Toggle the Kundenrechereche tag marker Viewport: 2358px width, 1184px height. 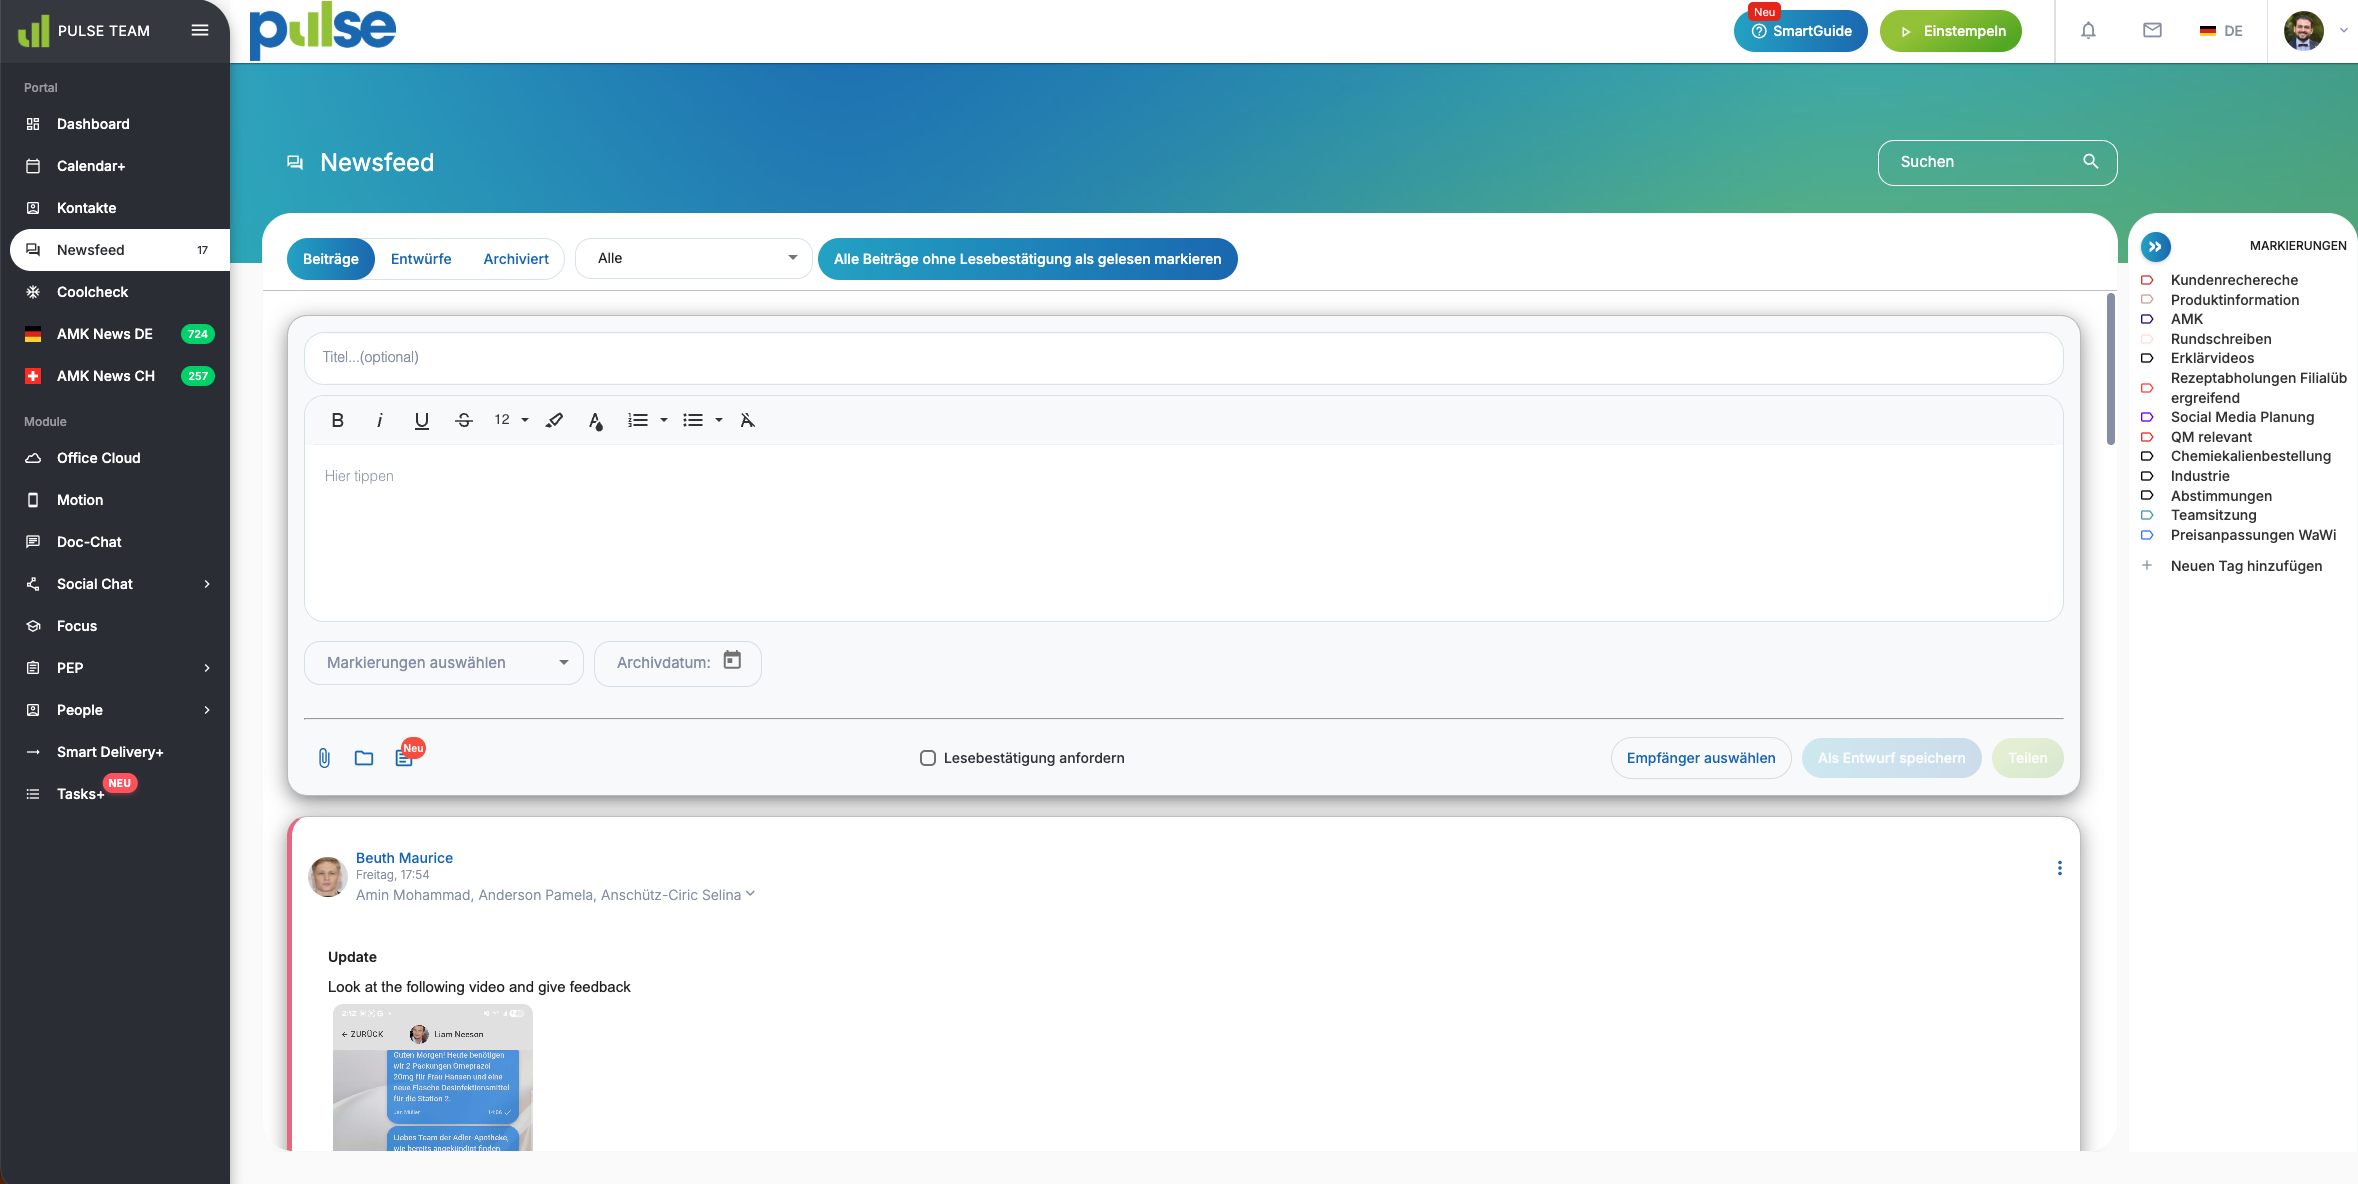pyautogui.click(x=2146, y=280)
